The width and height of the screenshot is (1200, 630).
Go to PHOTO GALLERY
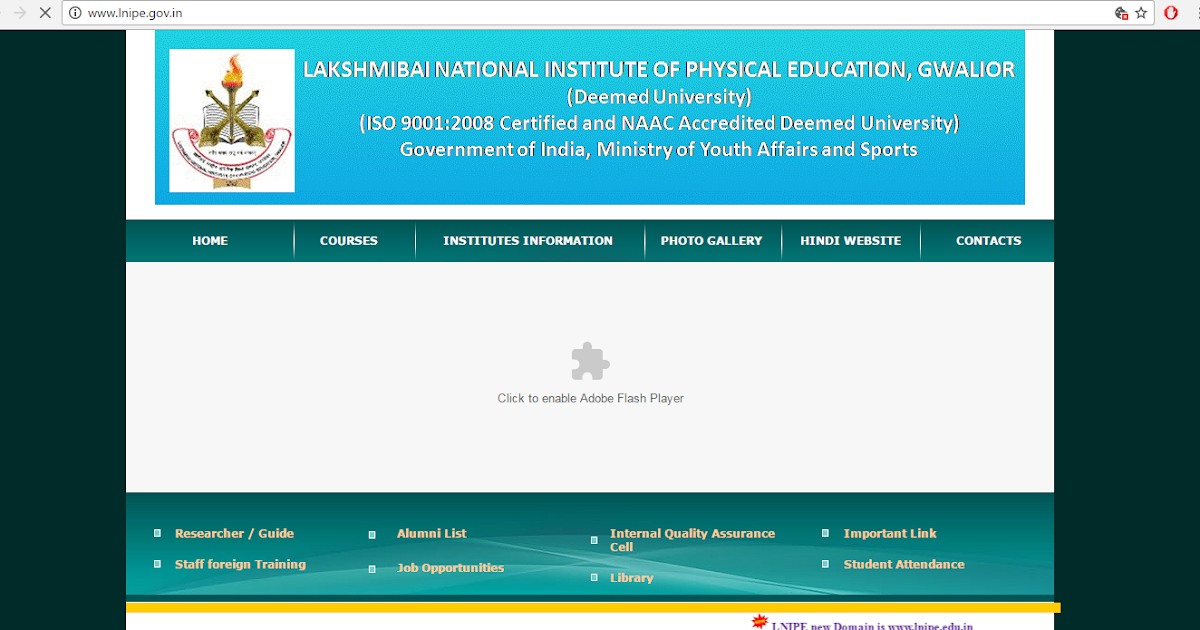point(711,240)
